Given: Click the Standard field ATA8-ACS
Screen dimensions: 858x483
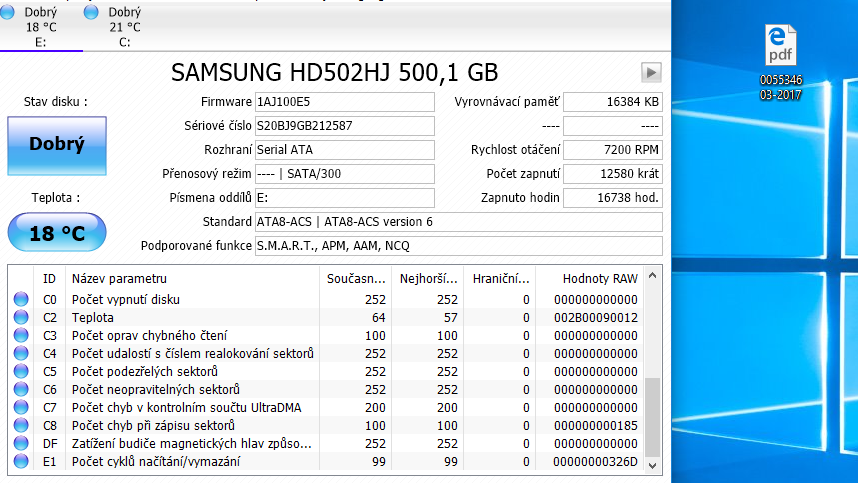Looking at the screenshot, I should click(459, 222).
